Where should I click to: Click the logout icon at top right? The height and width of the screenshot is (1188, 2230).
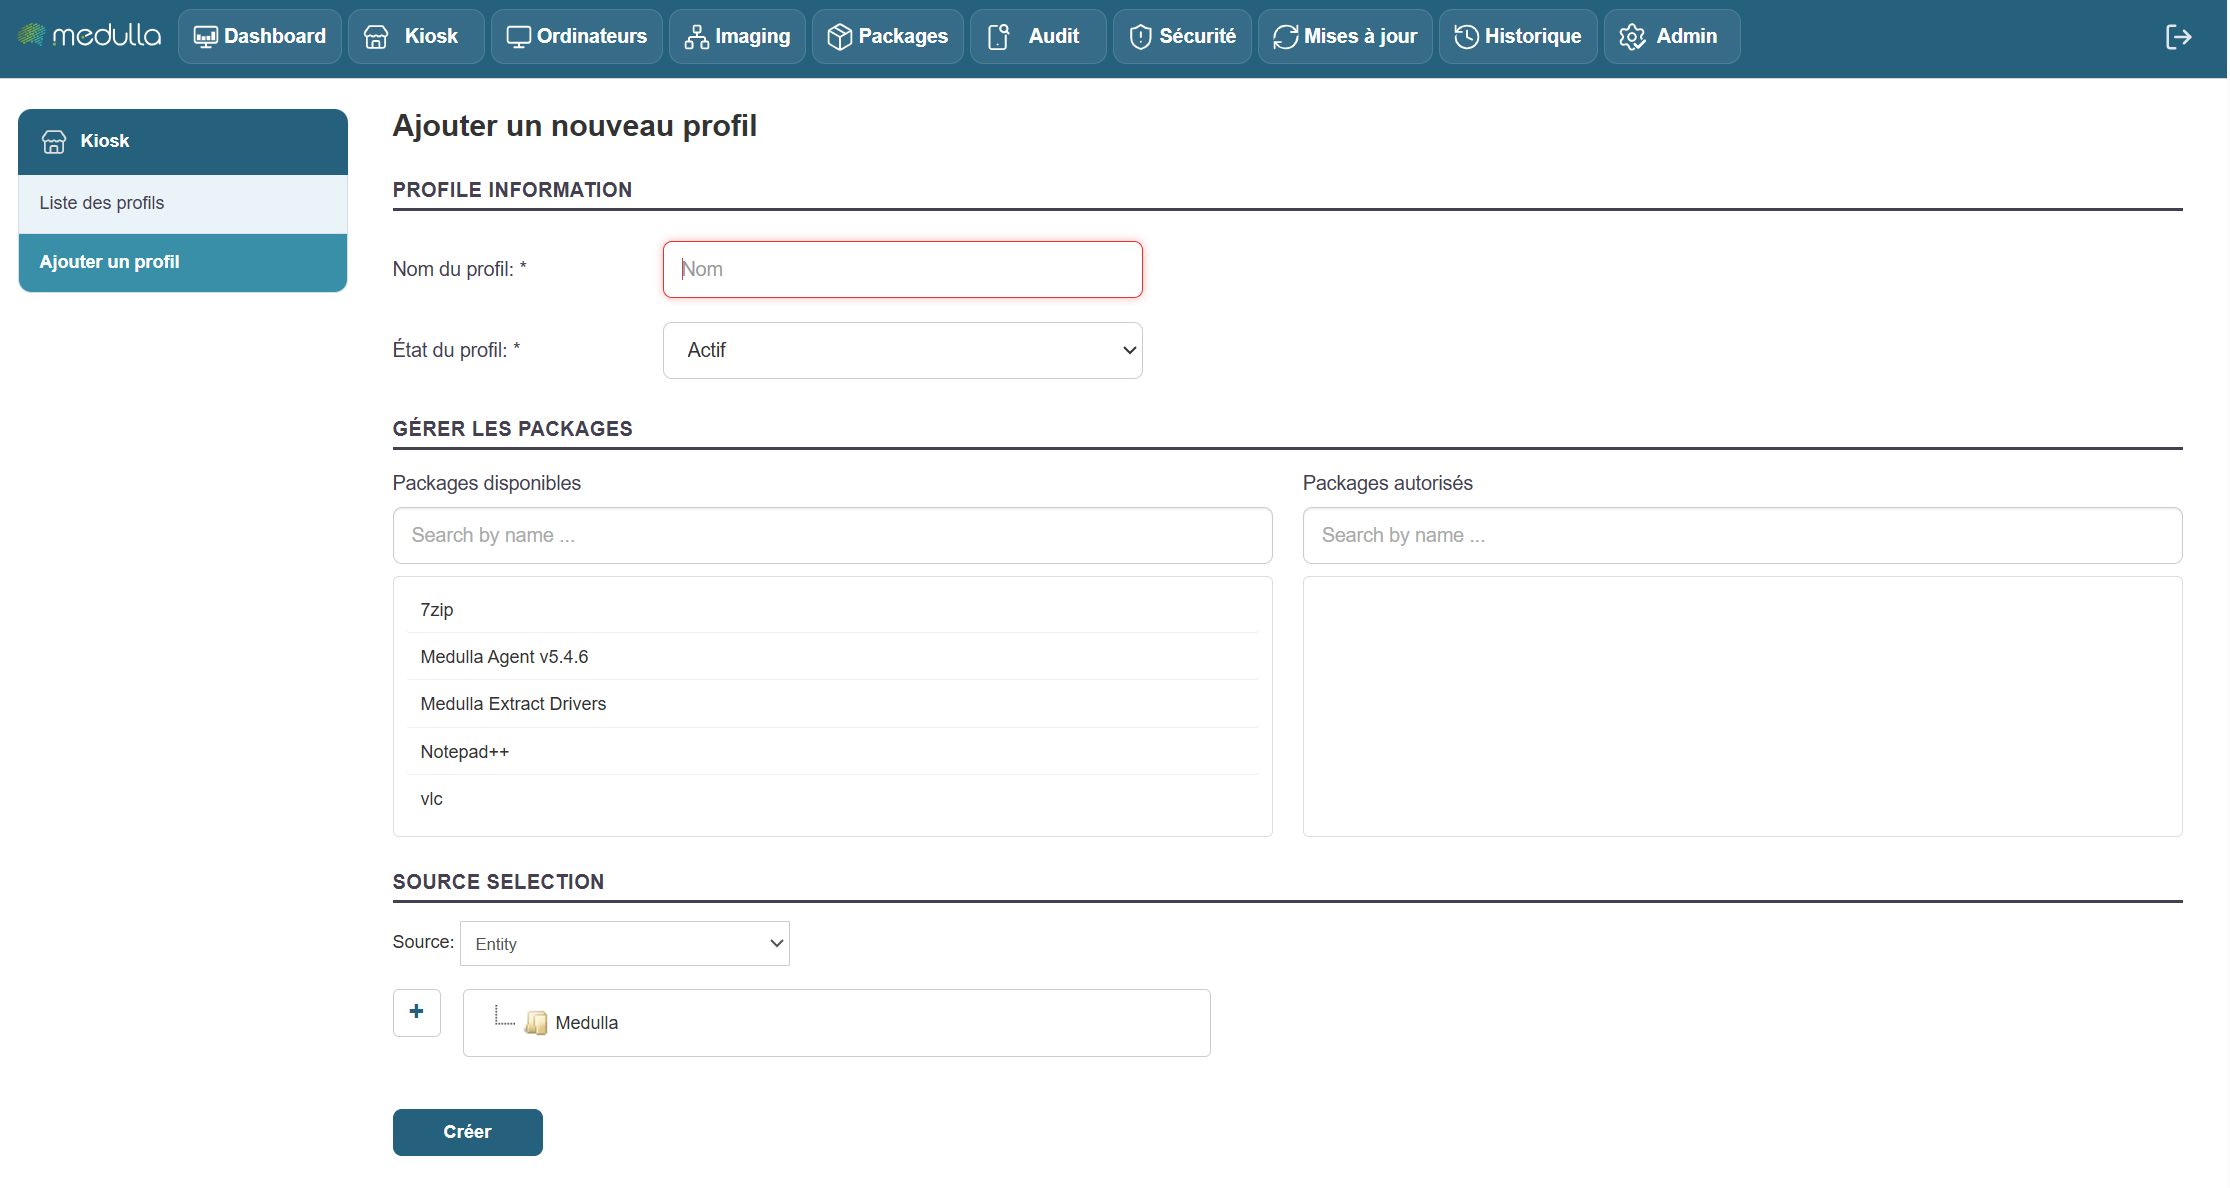[x=2178, y=37]
